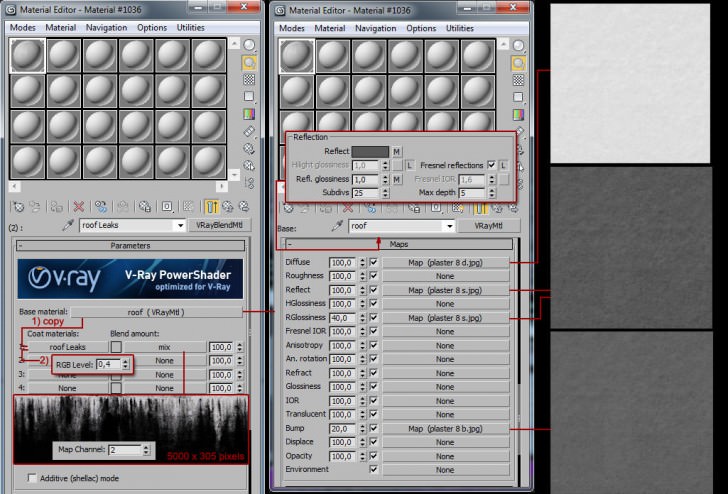Open Material menu in left window
Image resolution: width=728 pixels, height=494 pixels.
tap(61, 27)
